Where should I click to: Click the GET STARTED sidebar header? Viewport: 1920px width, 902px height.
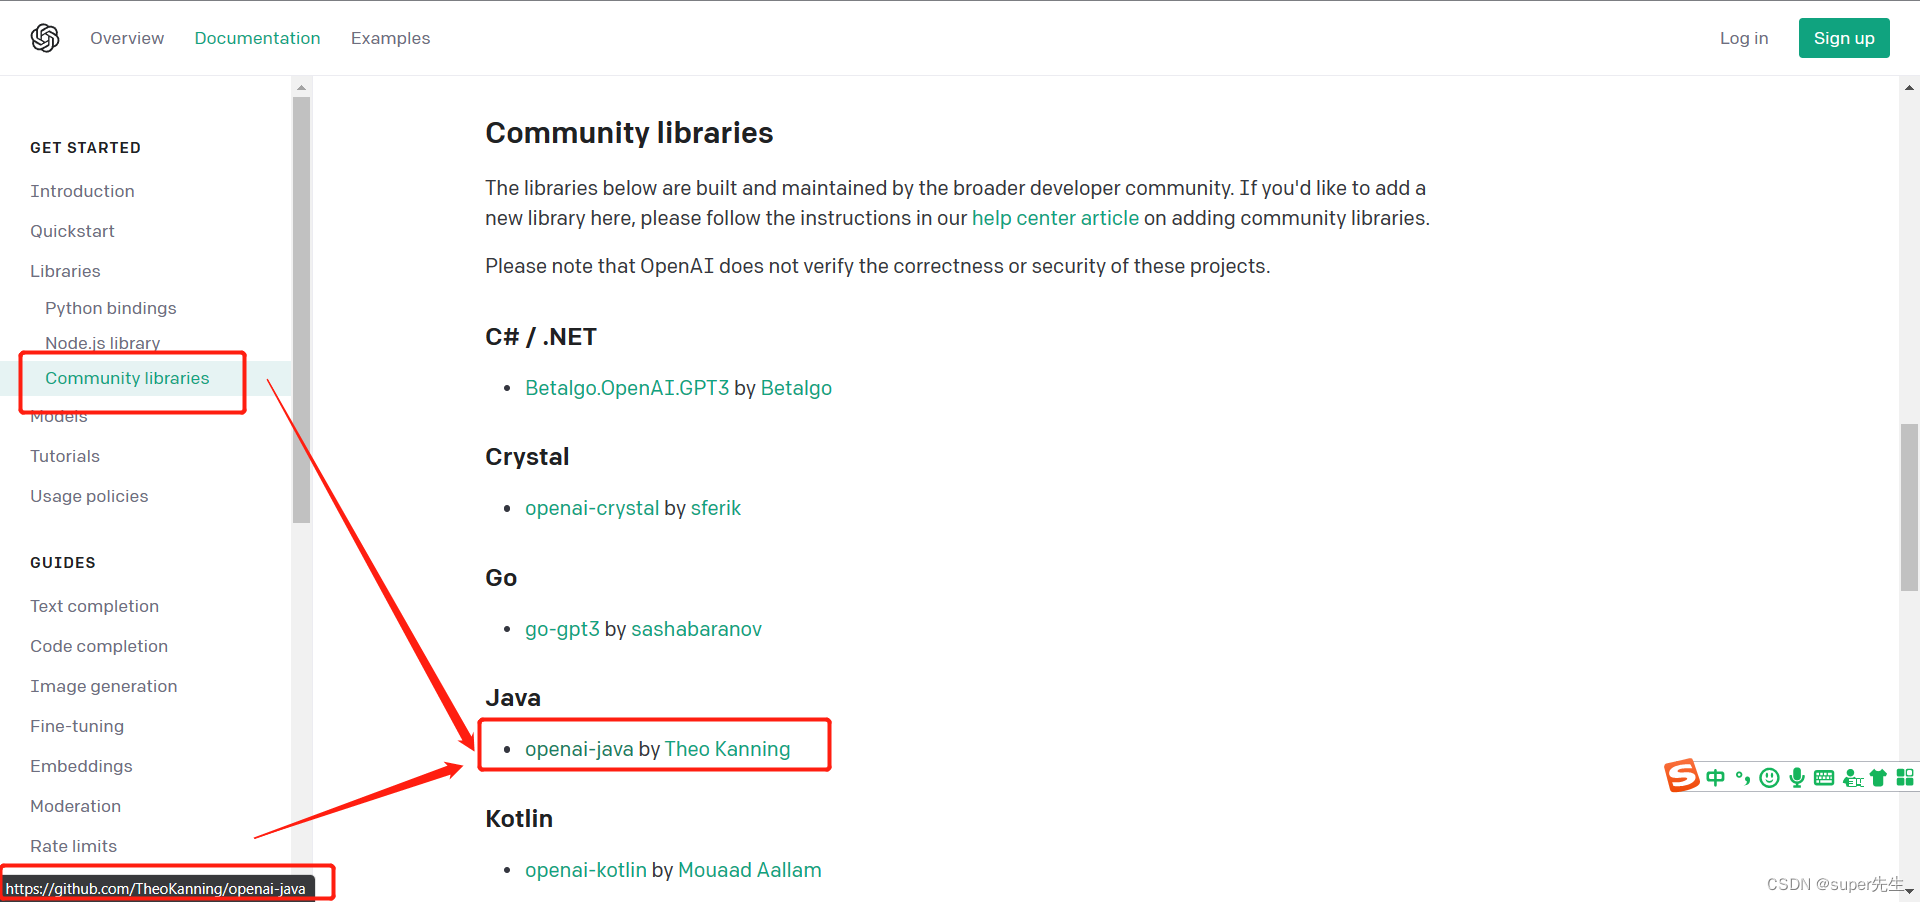[85, 148]
